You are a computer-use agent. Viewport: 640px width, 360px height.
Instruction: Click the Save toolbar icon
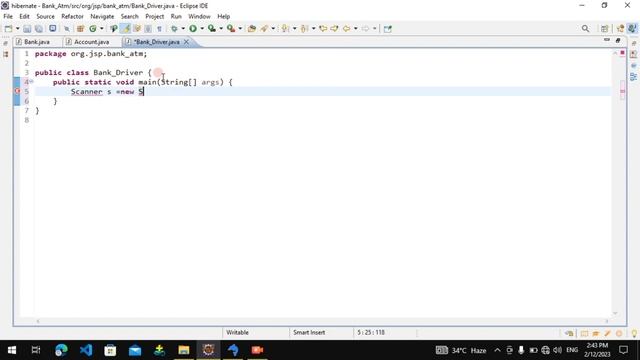coord(27,29)
